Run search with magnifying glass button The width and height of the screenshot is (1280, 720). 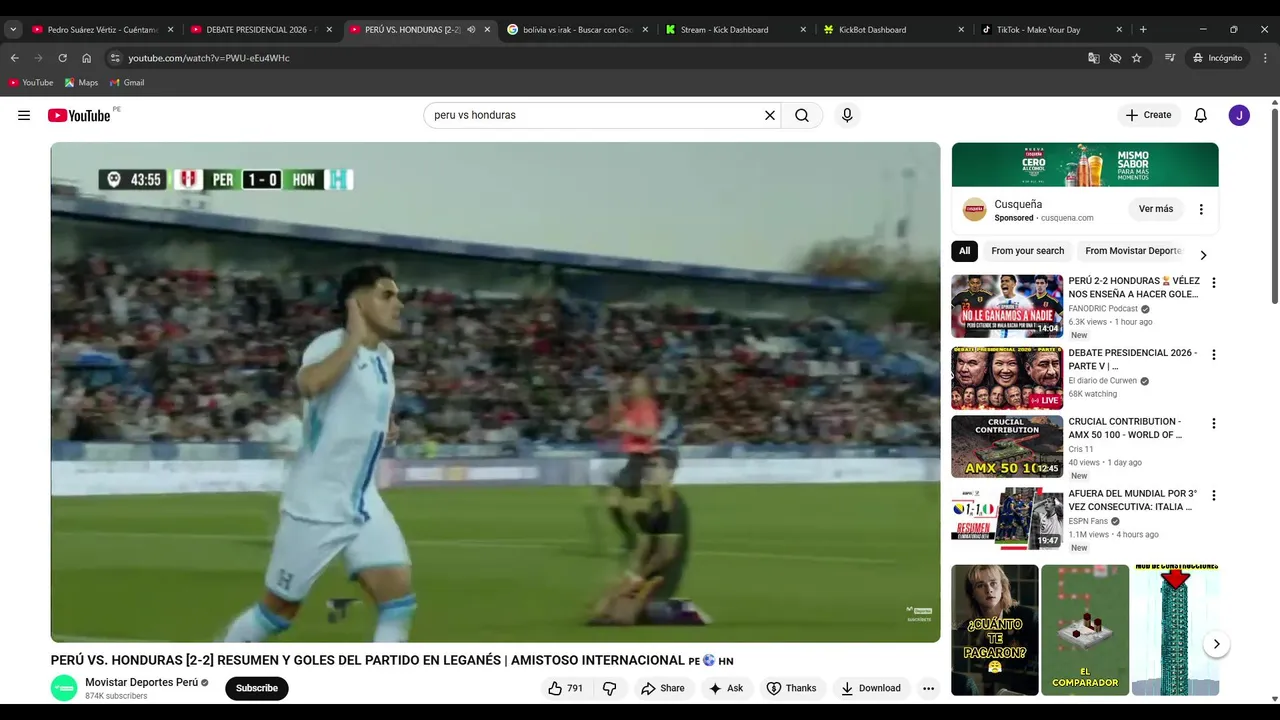[802, 115]
